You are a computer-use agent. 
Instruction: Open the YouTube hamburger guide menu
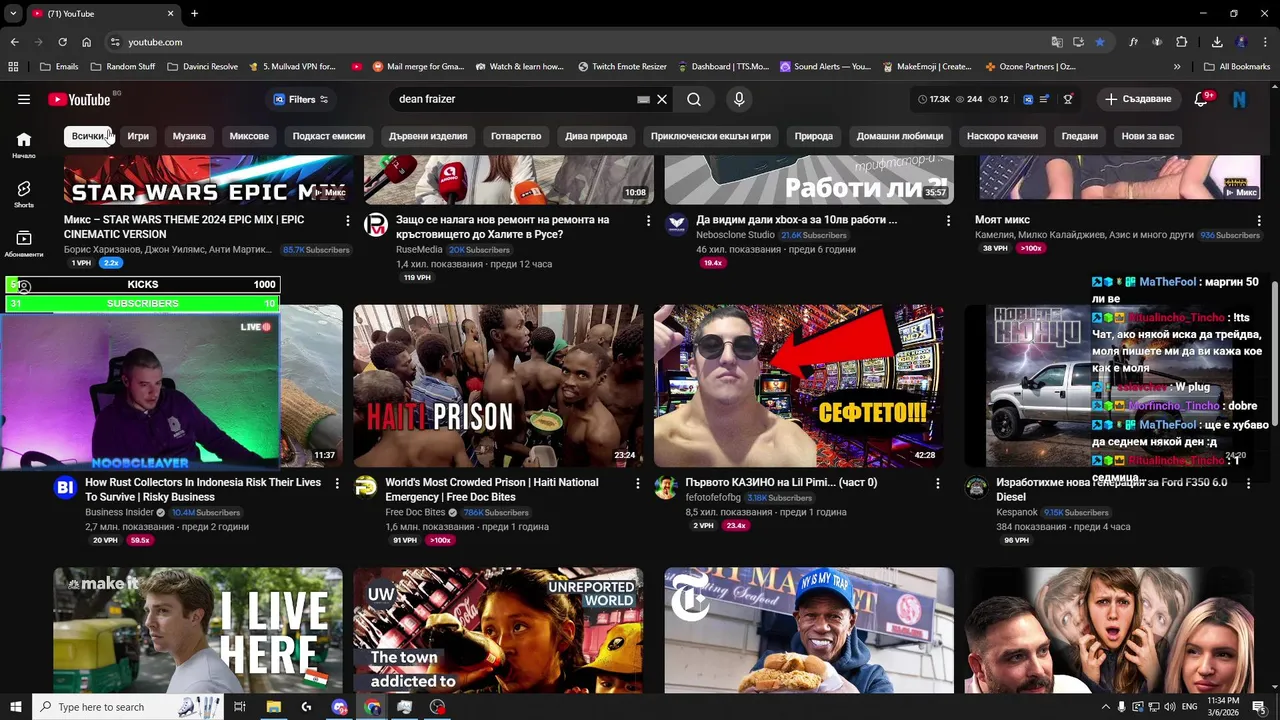[24, 99]
